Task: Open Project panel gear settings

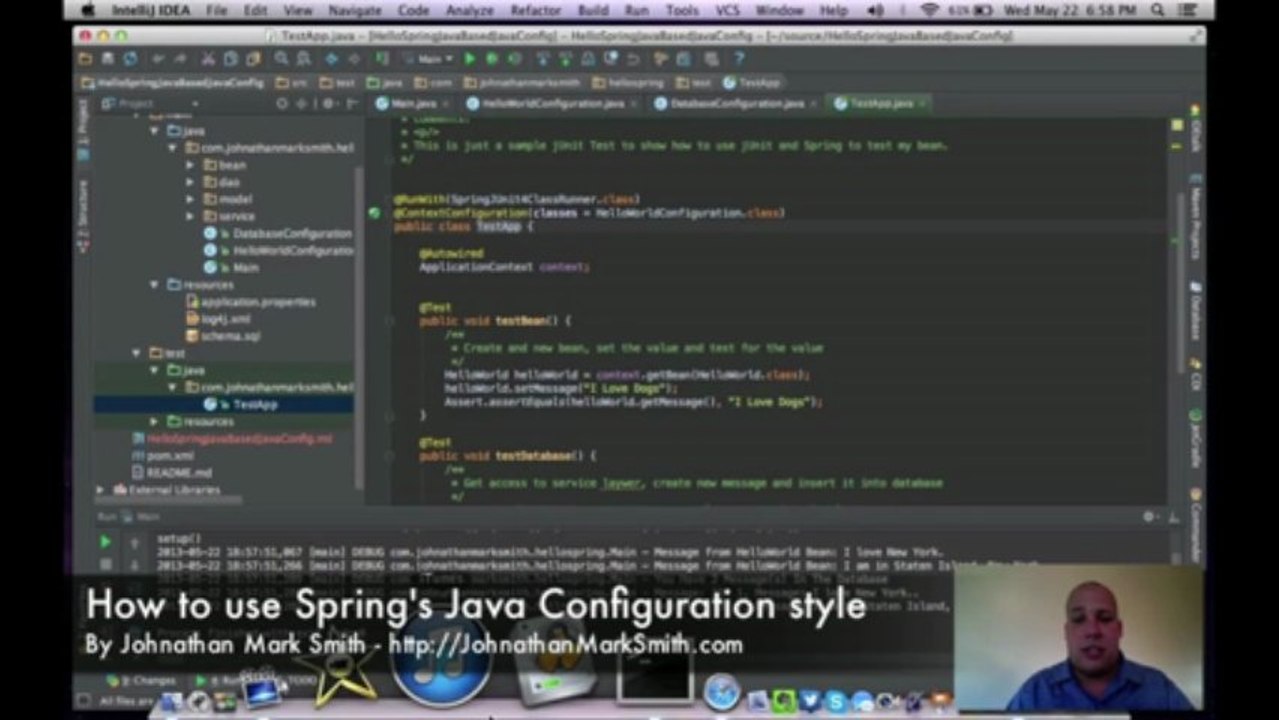Action: (327, 103)
